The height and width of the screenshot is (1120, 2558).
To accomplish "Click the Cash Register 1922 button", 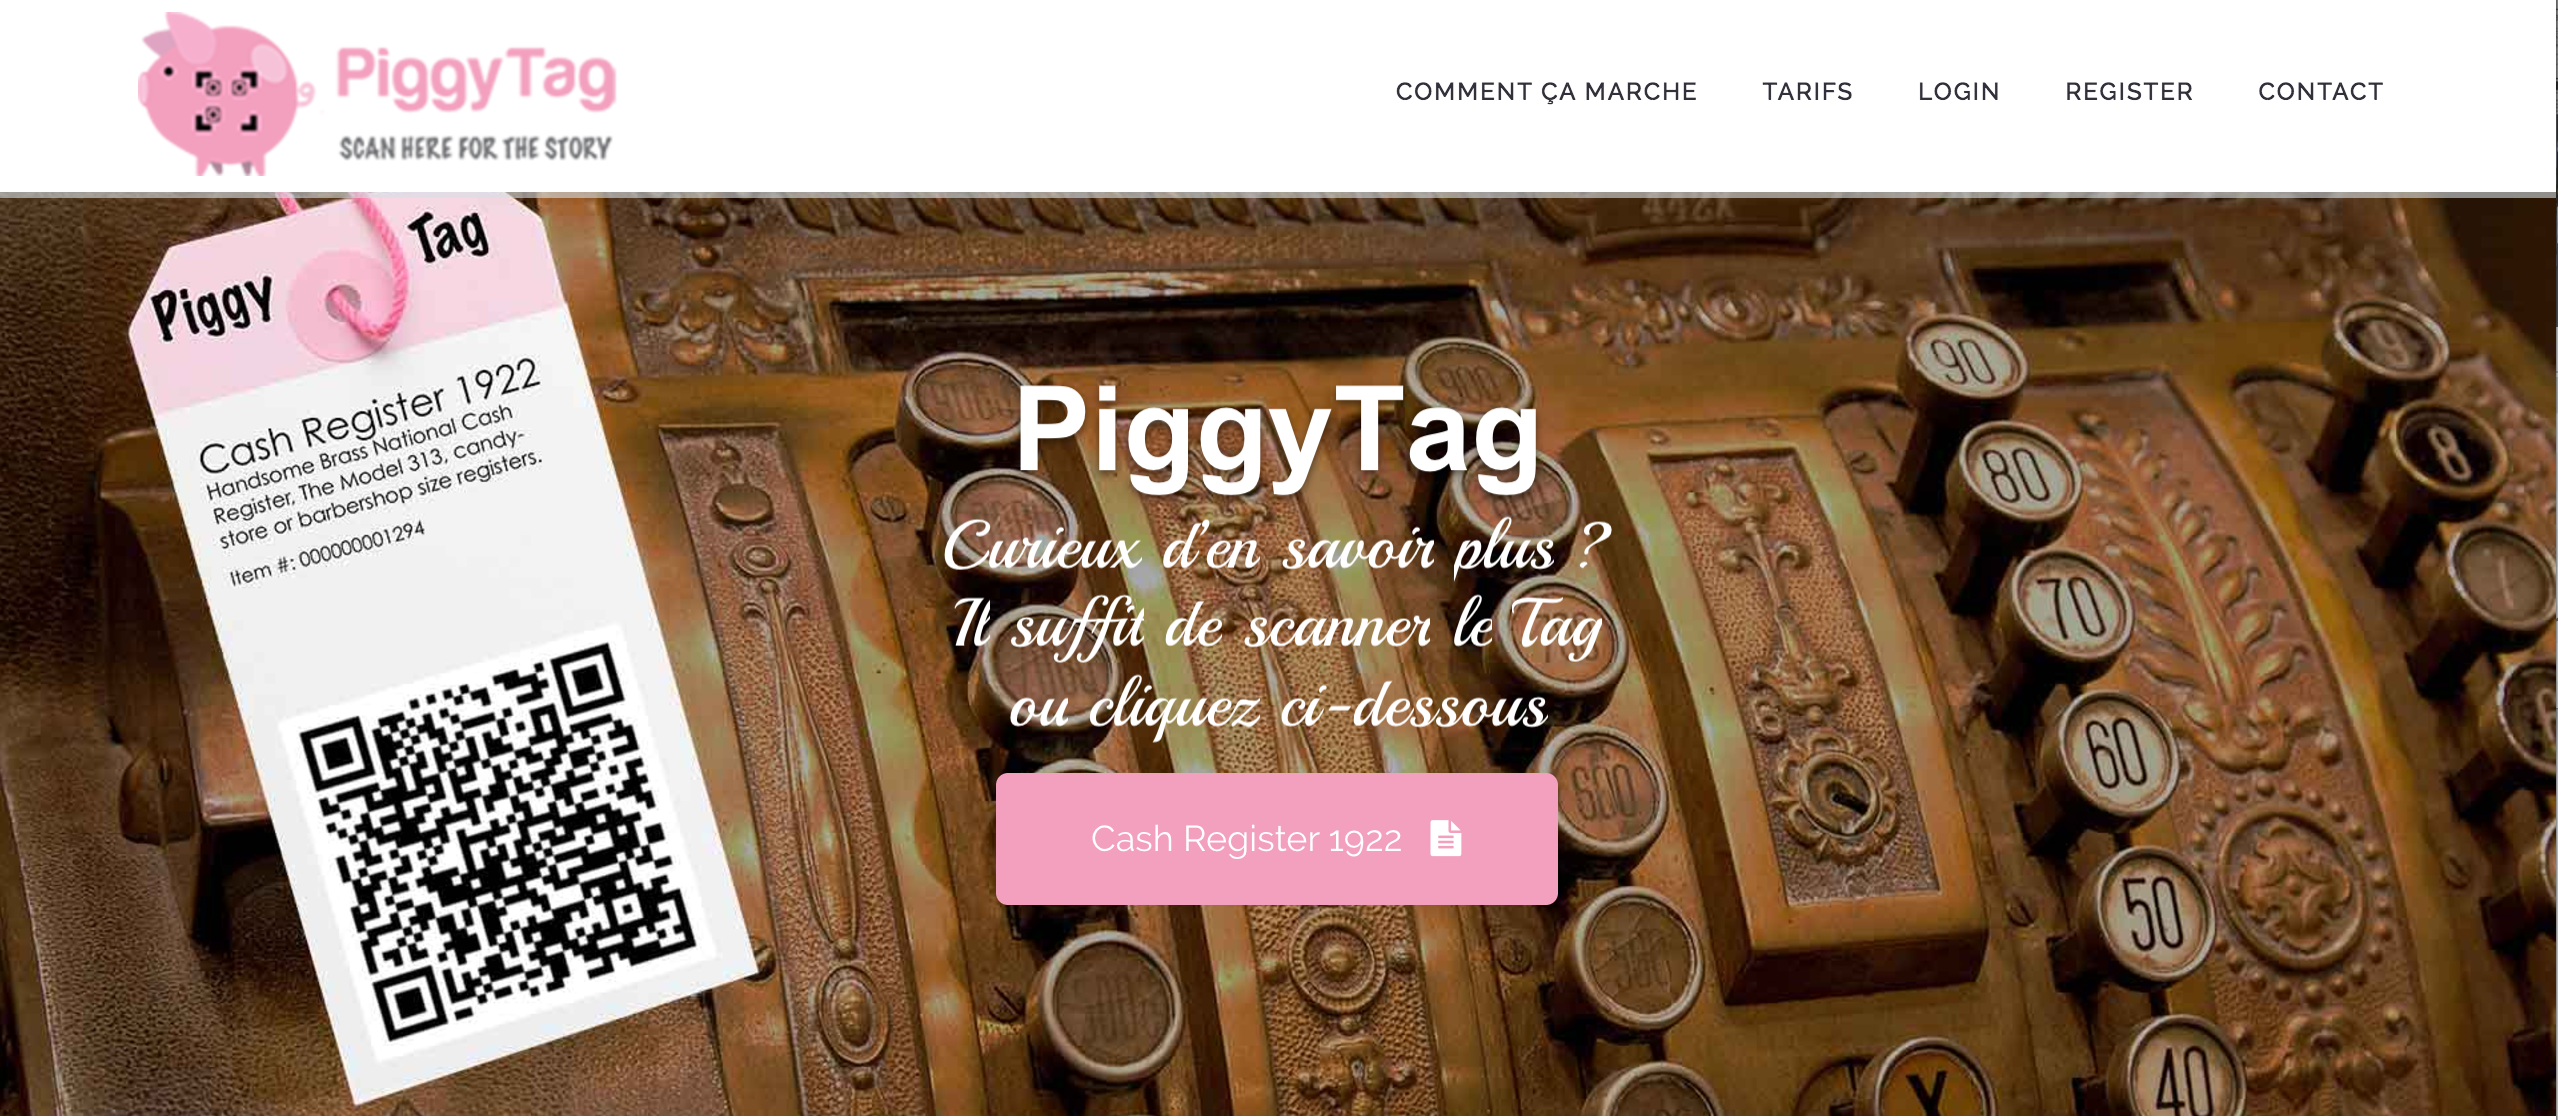I will coord(1276,838).
